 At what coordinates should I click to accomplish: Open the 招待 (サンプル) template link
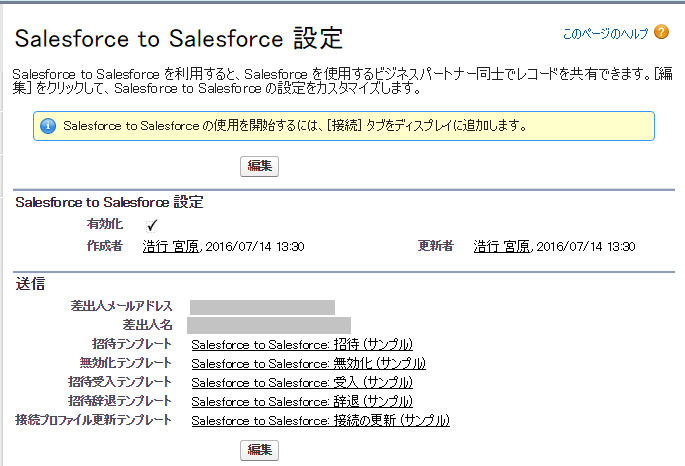302,345
